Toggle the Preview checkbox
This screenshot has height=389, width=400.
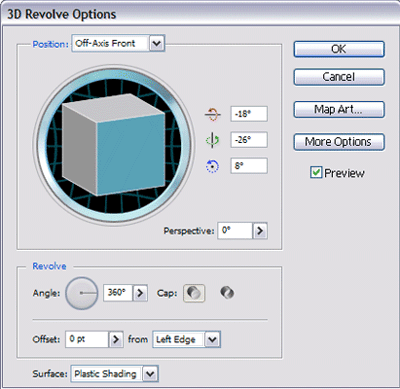pos(316,172)
